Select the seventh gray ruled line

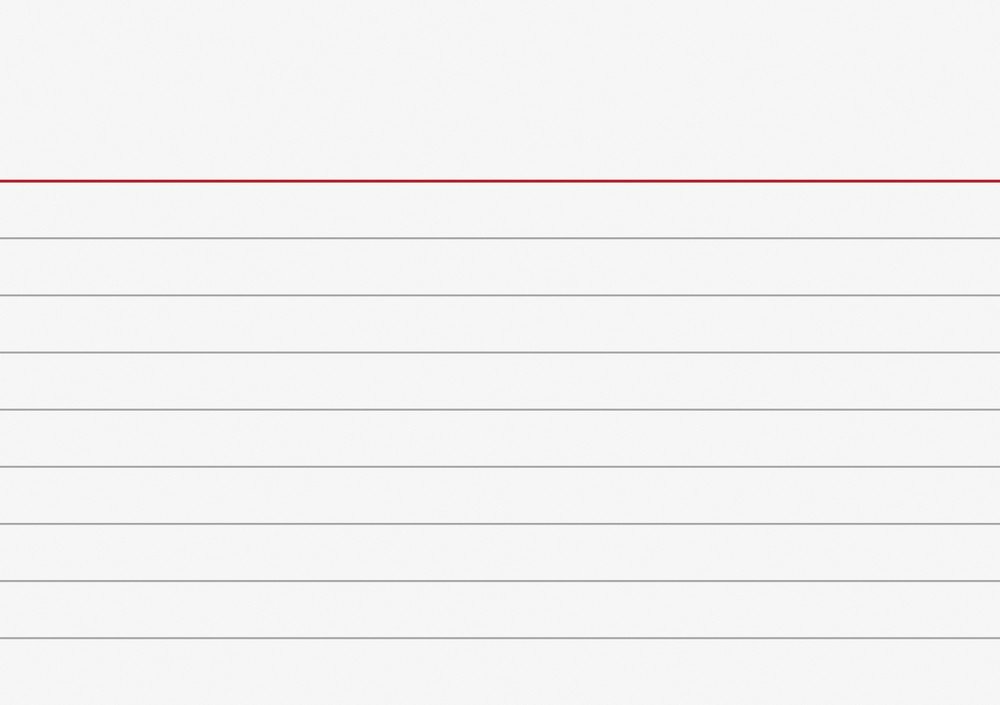point(500,581)
